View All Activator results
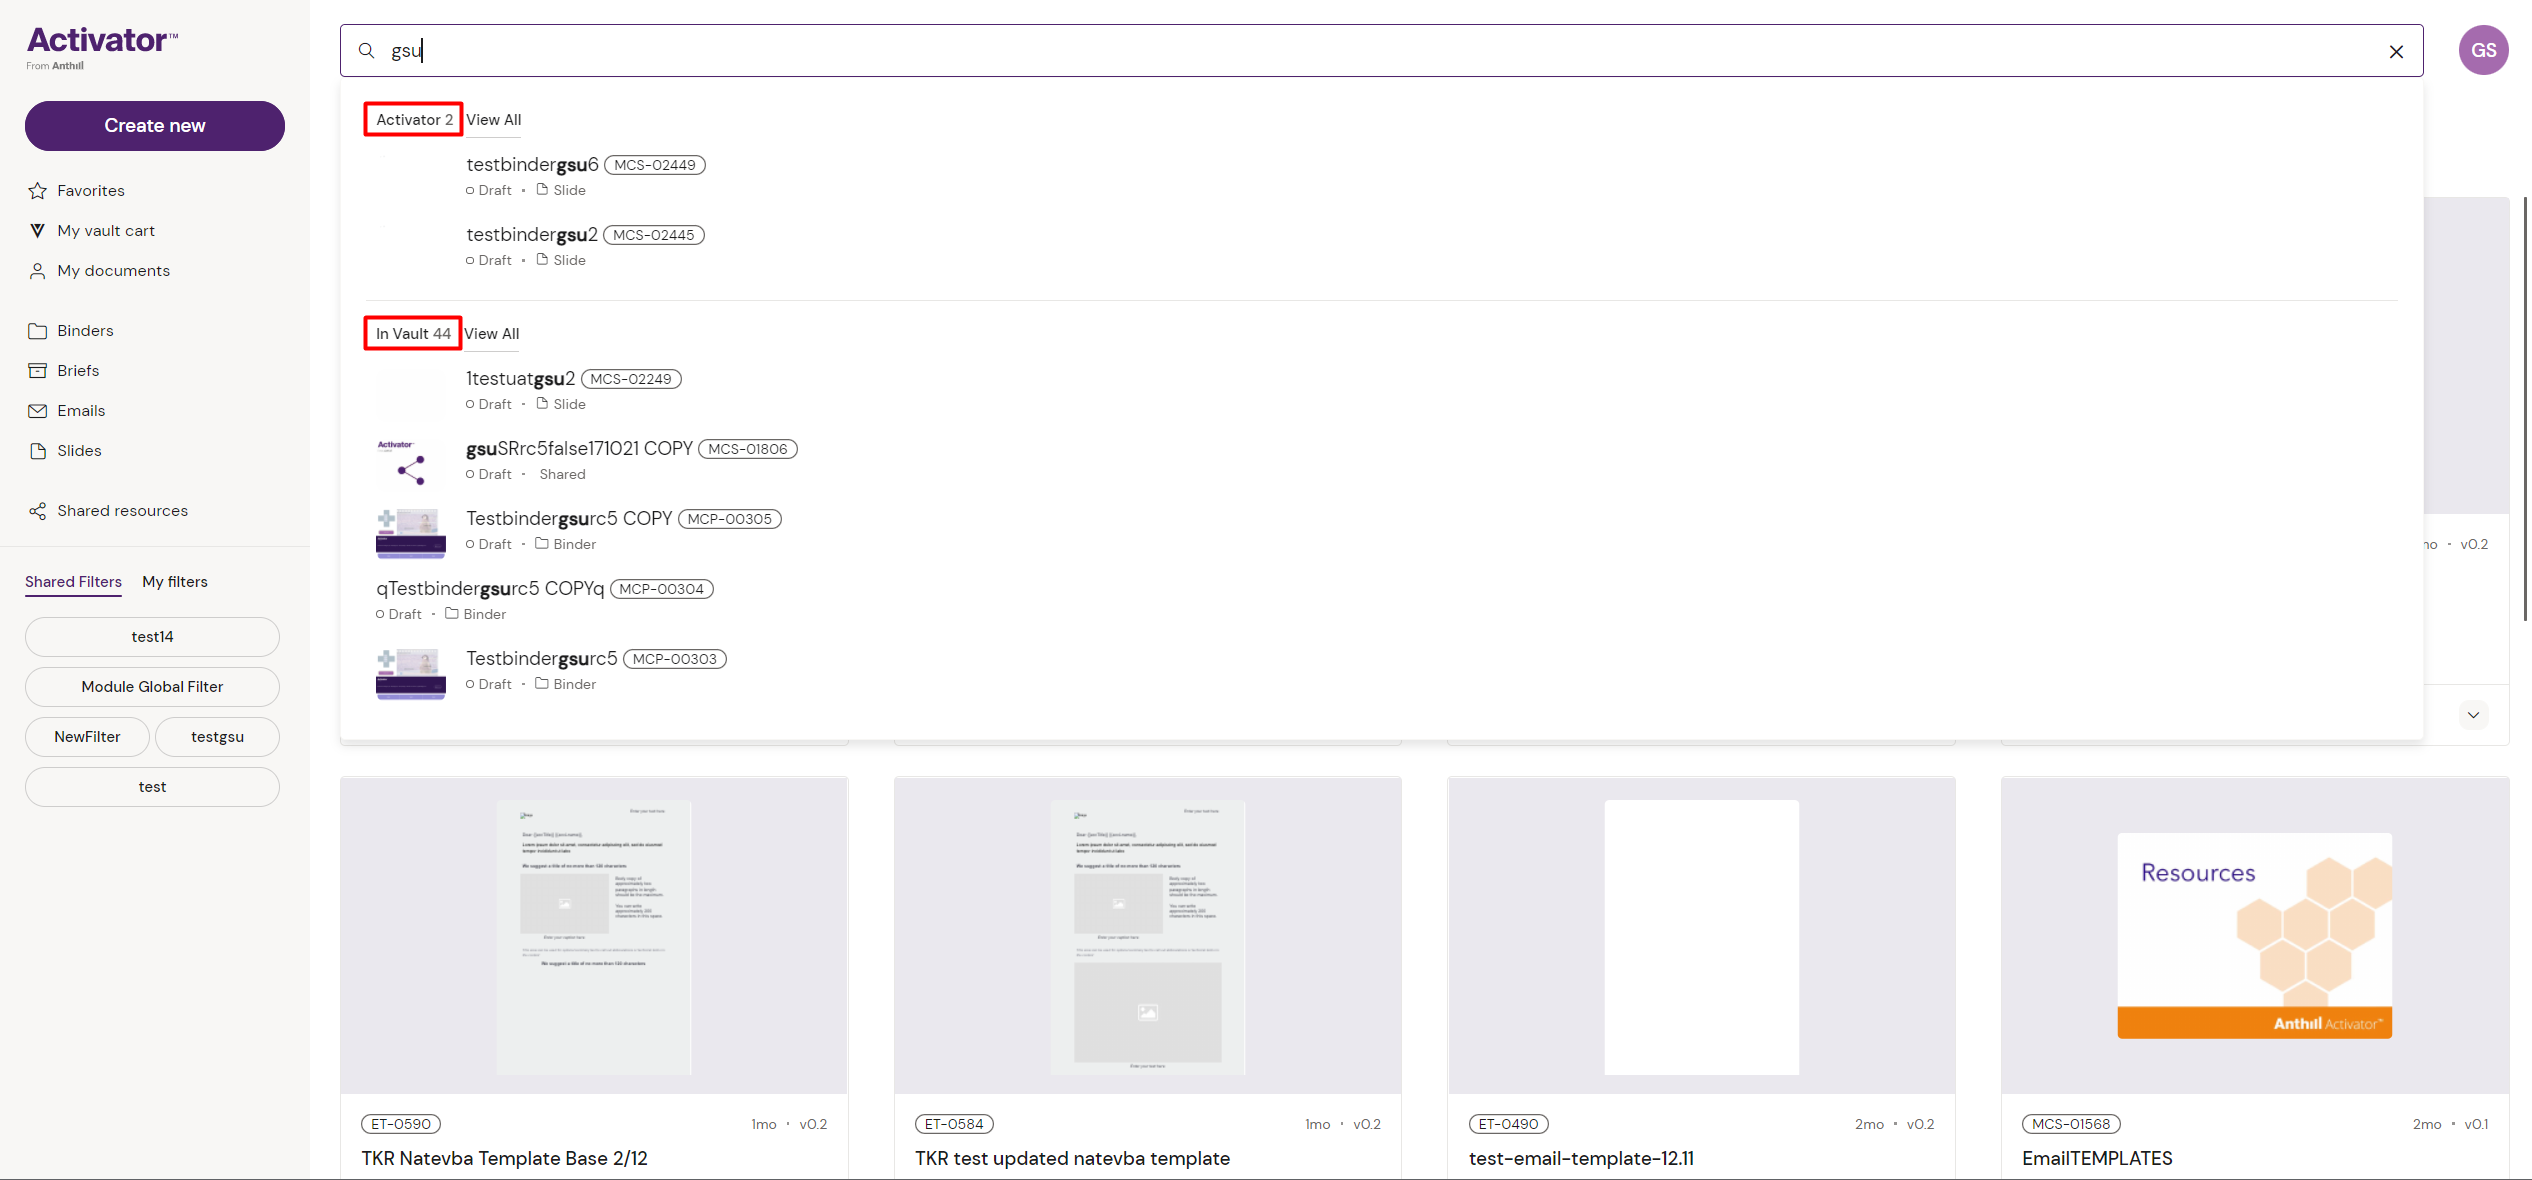 (493, 120)
